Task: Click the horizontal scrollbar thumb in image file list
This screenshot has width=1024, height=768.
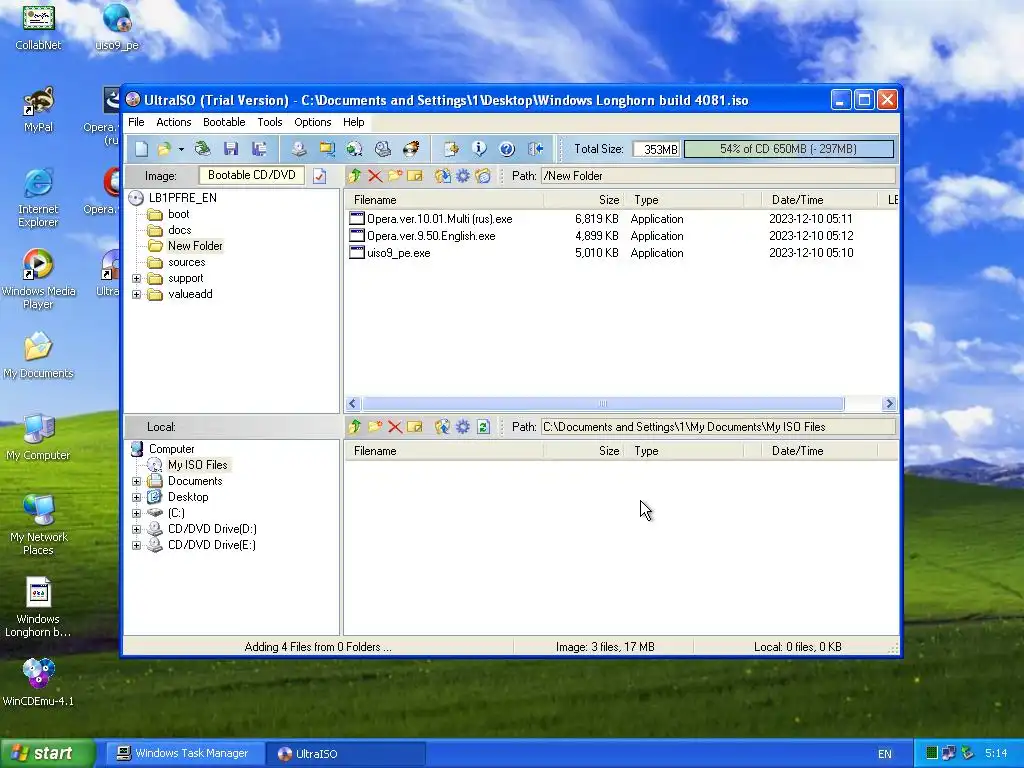Action: tap(603, 404)
